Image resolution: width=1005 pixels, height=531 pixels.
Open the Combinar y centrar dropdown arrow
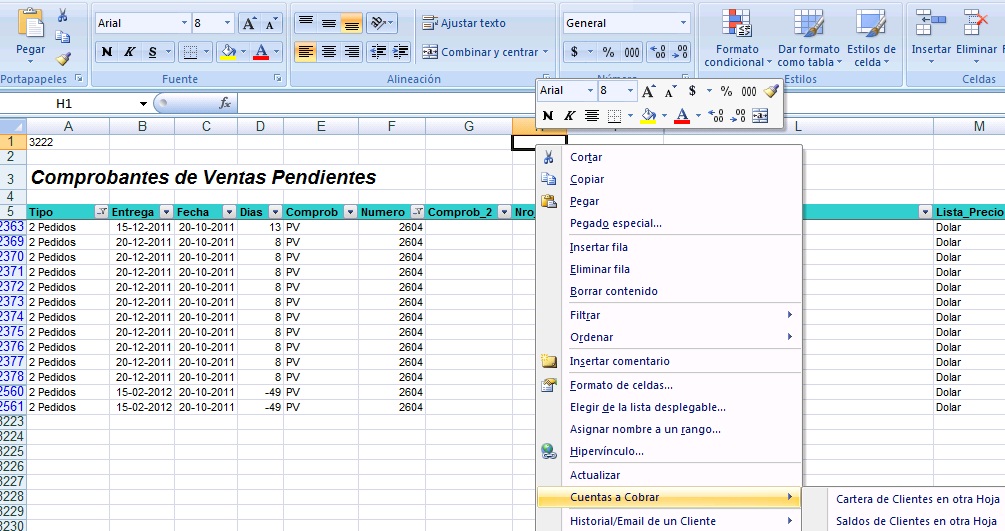[x=545, y=52]
